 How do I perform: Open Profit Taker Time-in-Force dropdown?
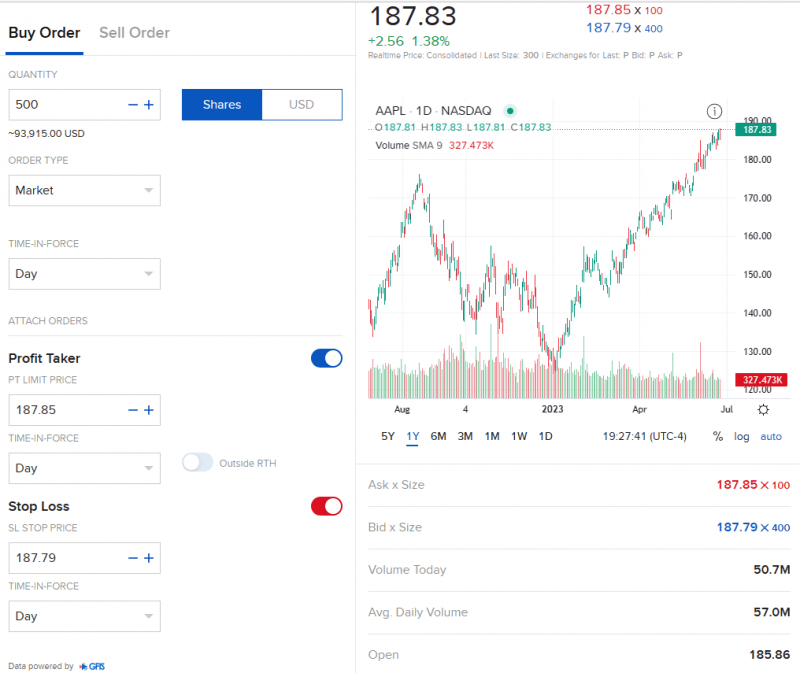[x=85, y=468]
